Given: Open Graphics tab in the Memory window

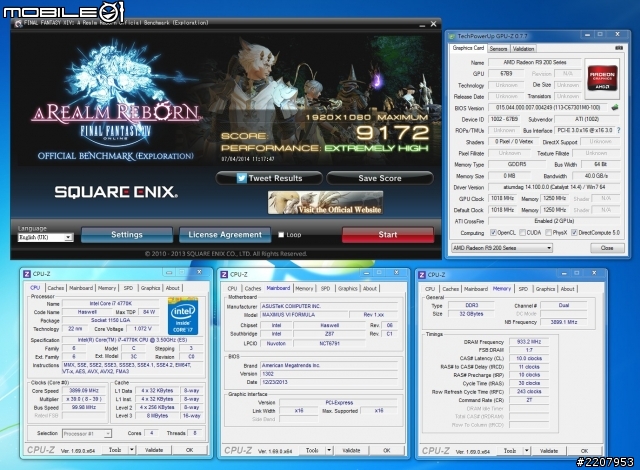Looking at the screenshot, I should click(x=545, y=289).
